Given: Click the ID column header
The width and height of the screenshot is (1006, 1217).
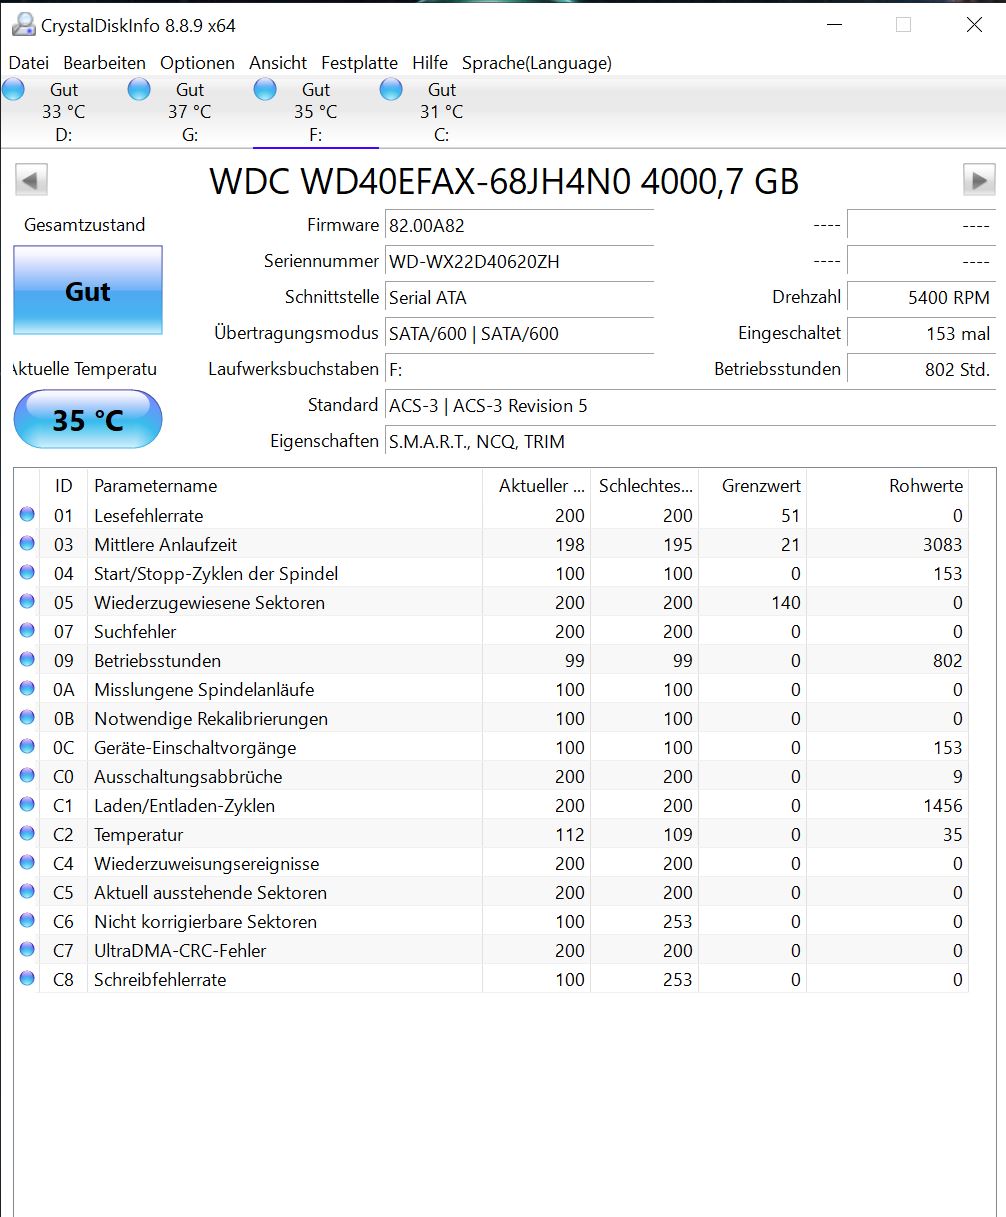Looking at the screenshot, I should click(x=63, y=486).
